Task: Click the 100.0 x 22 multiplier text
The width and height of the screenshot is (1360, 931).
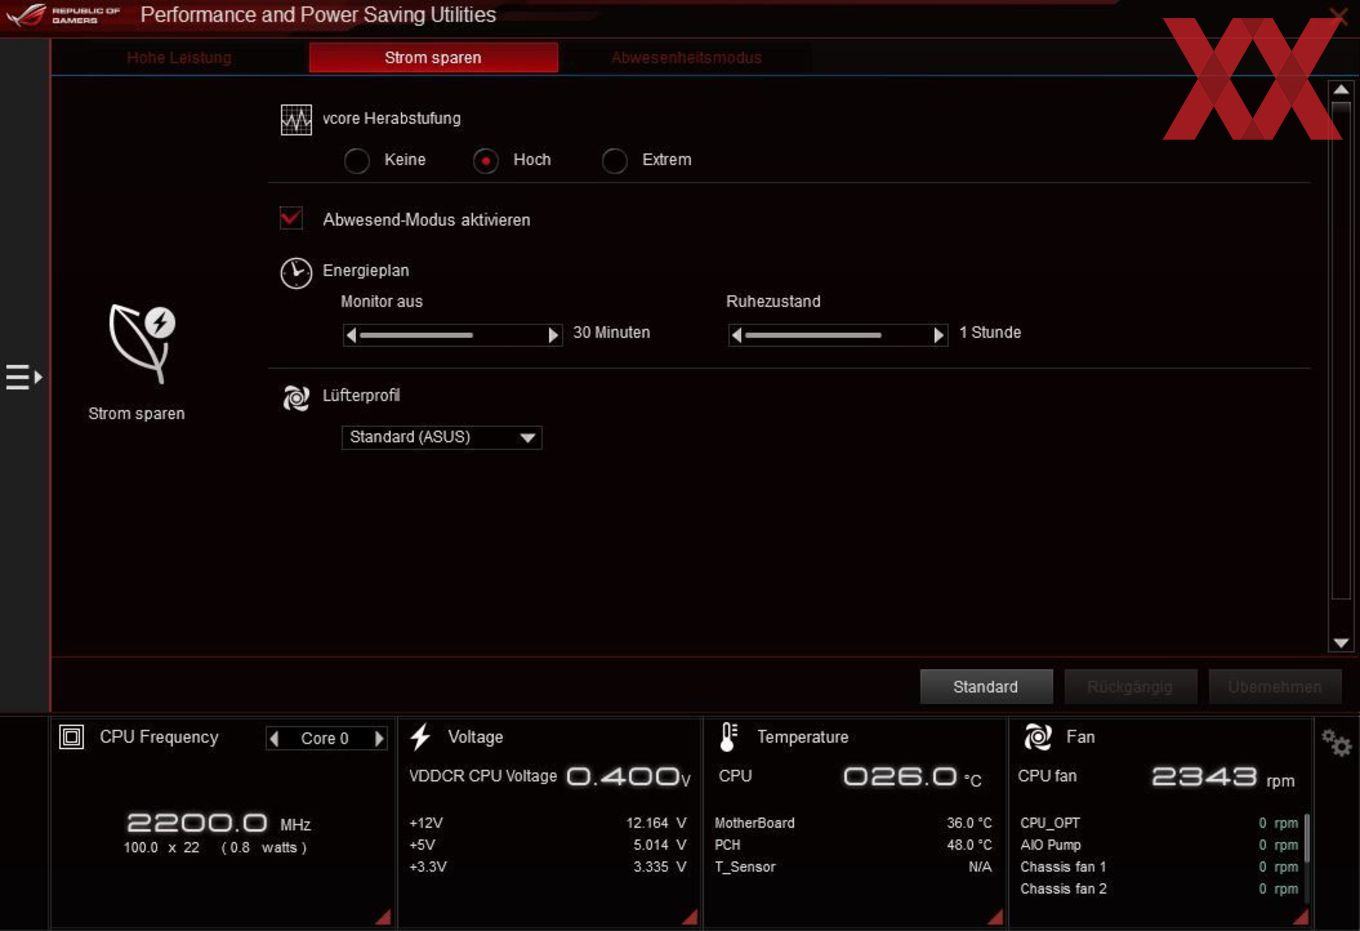Action: (x=161, y=848)
